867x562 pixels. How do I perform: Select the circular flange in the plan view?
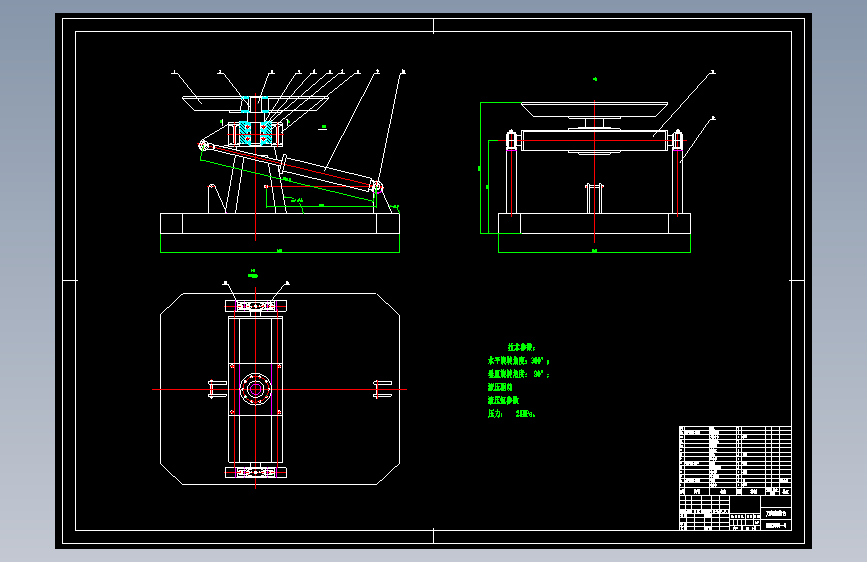pyautogui.click(x=255, y=389)
